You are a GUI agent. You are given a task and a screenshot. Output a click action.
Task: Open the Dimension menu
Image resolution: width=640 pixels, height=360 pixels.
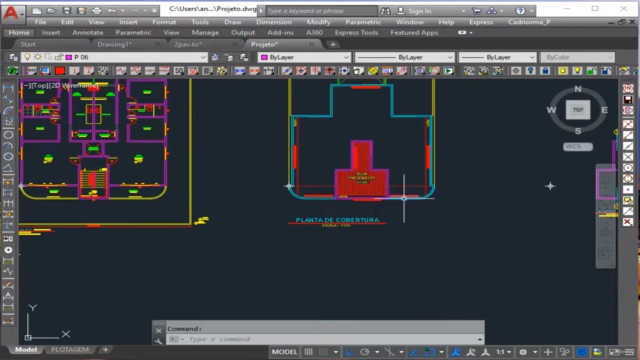click(274, 22)
